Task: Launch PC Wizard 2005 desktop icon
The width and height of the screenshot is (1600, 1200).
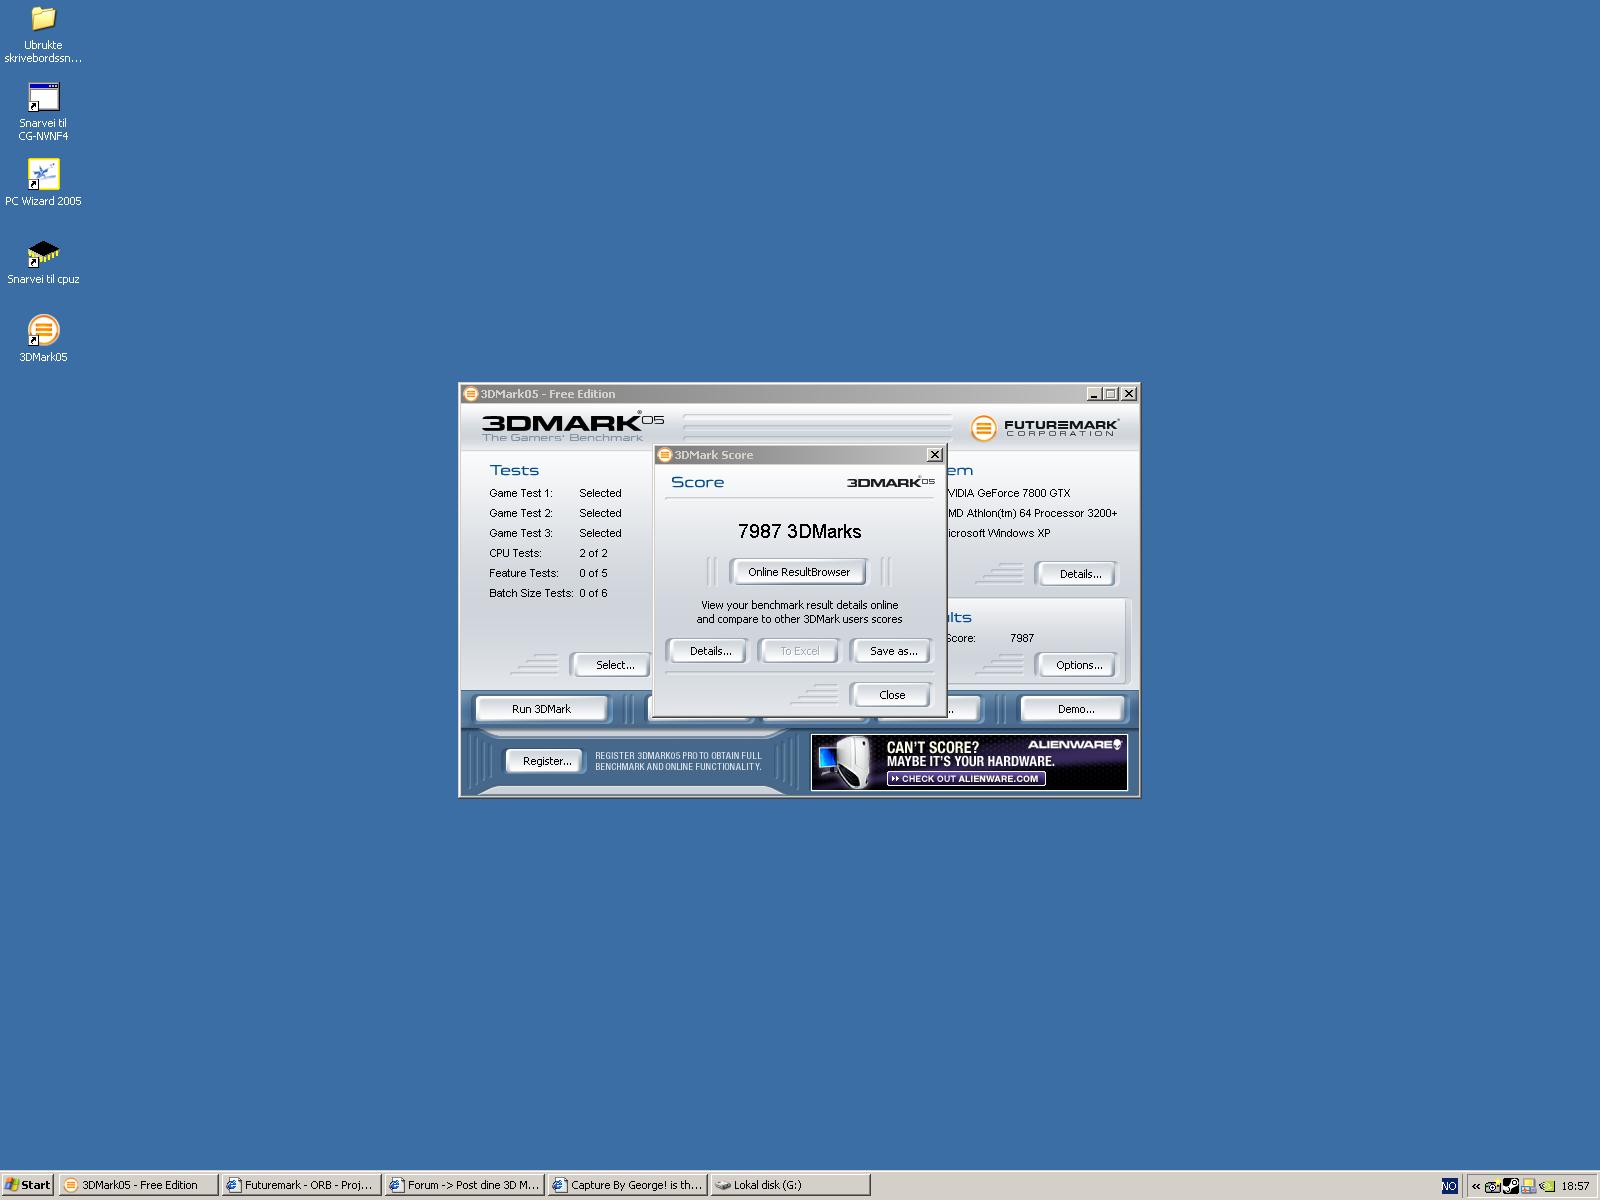Action: 43,183
